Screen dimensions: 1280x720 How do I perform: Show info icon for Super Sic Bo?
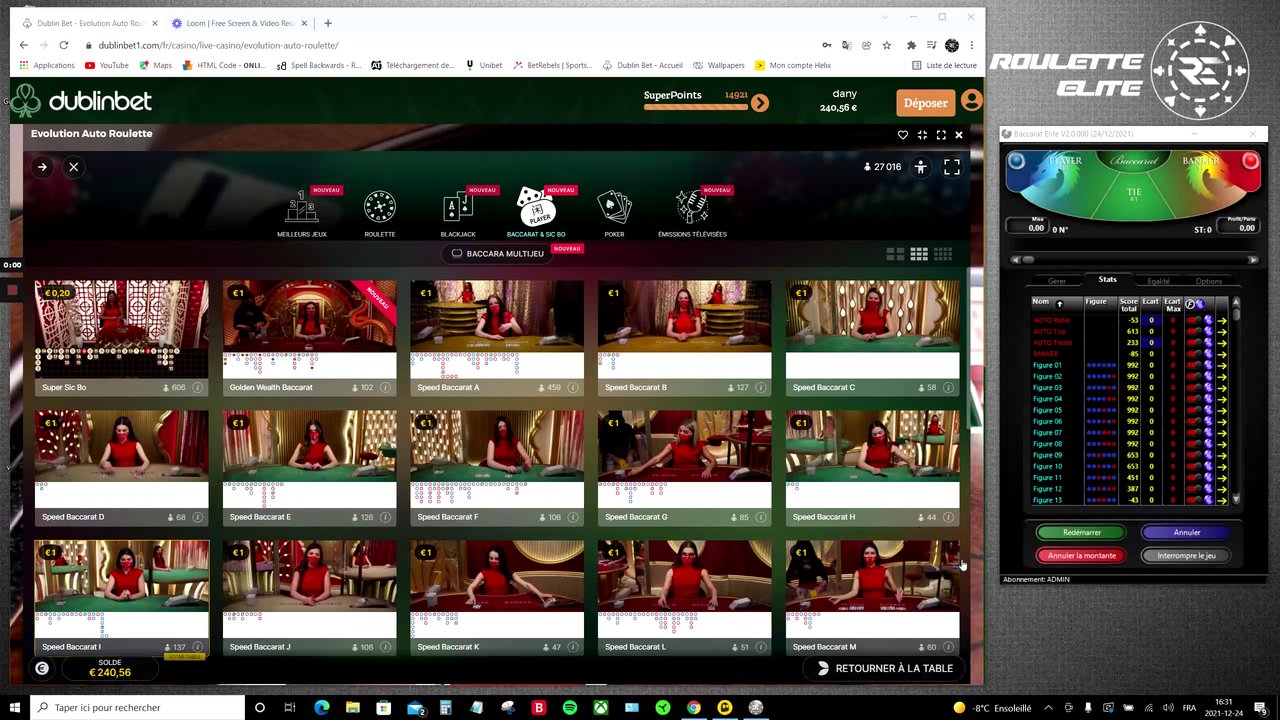click(197, 388)
